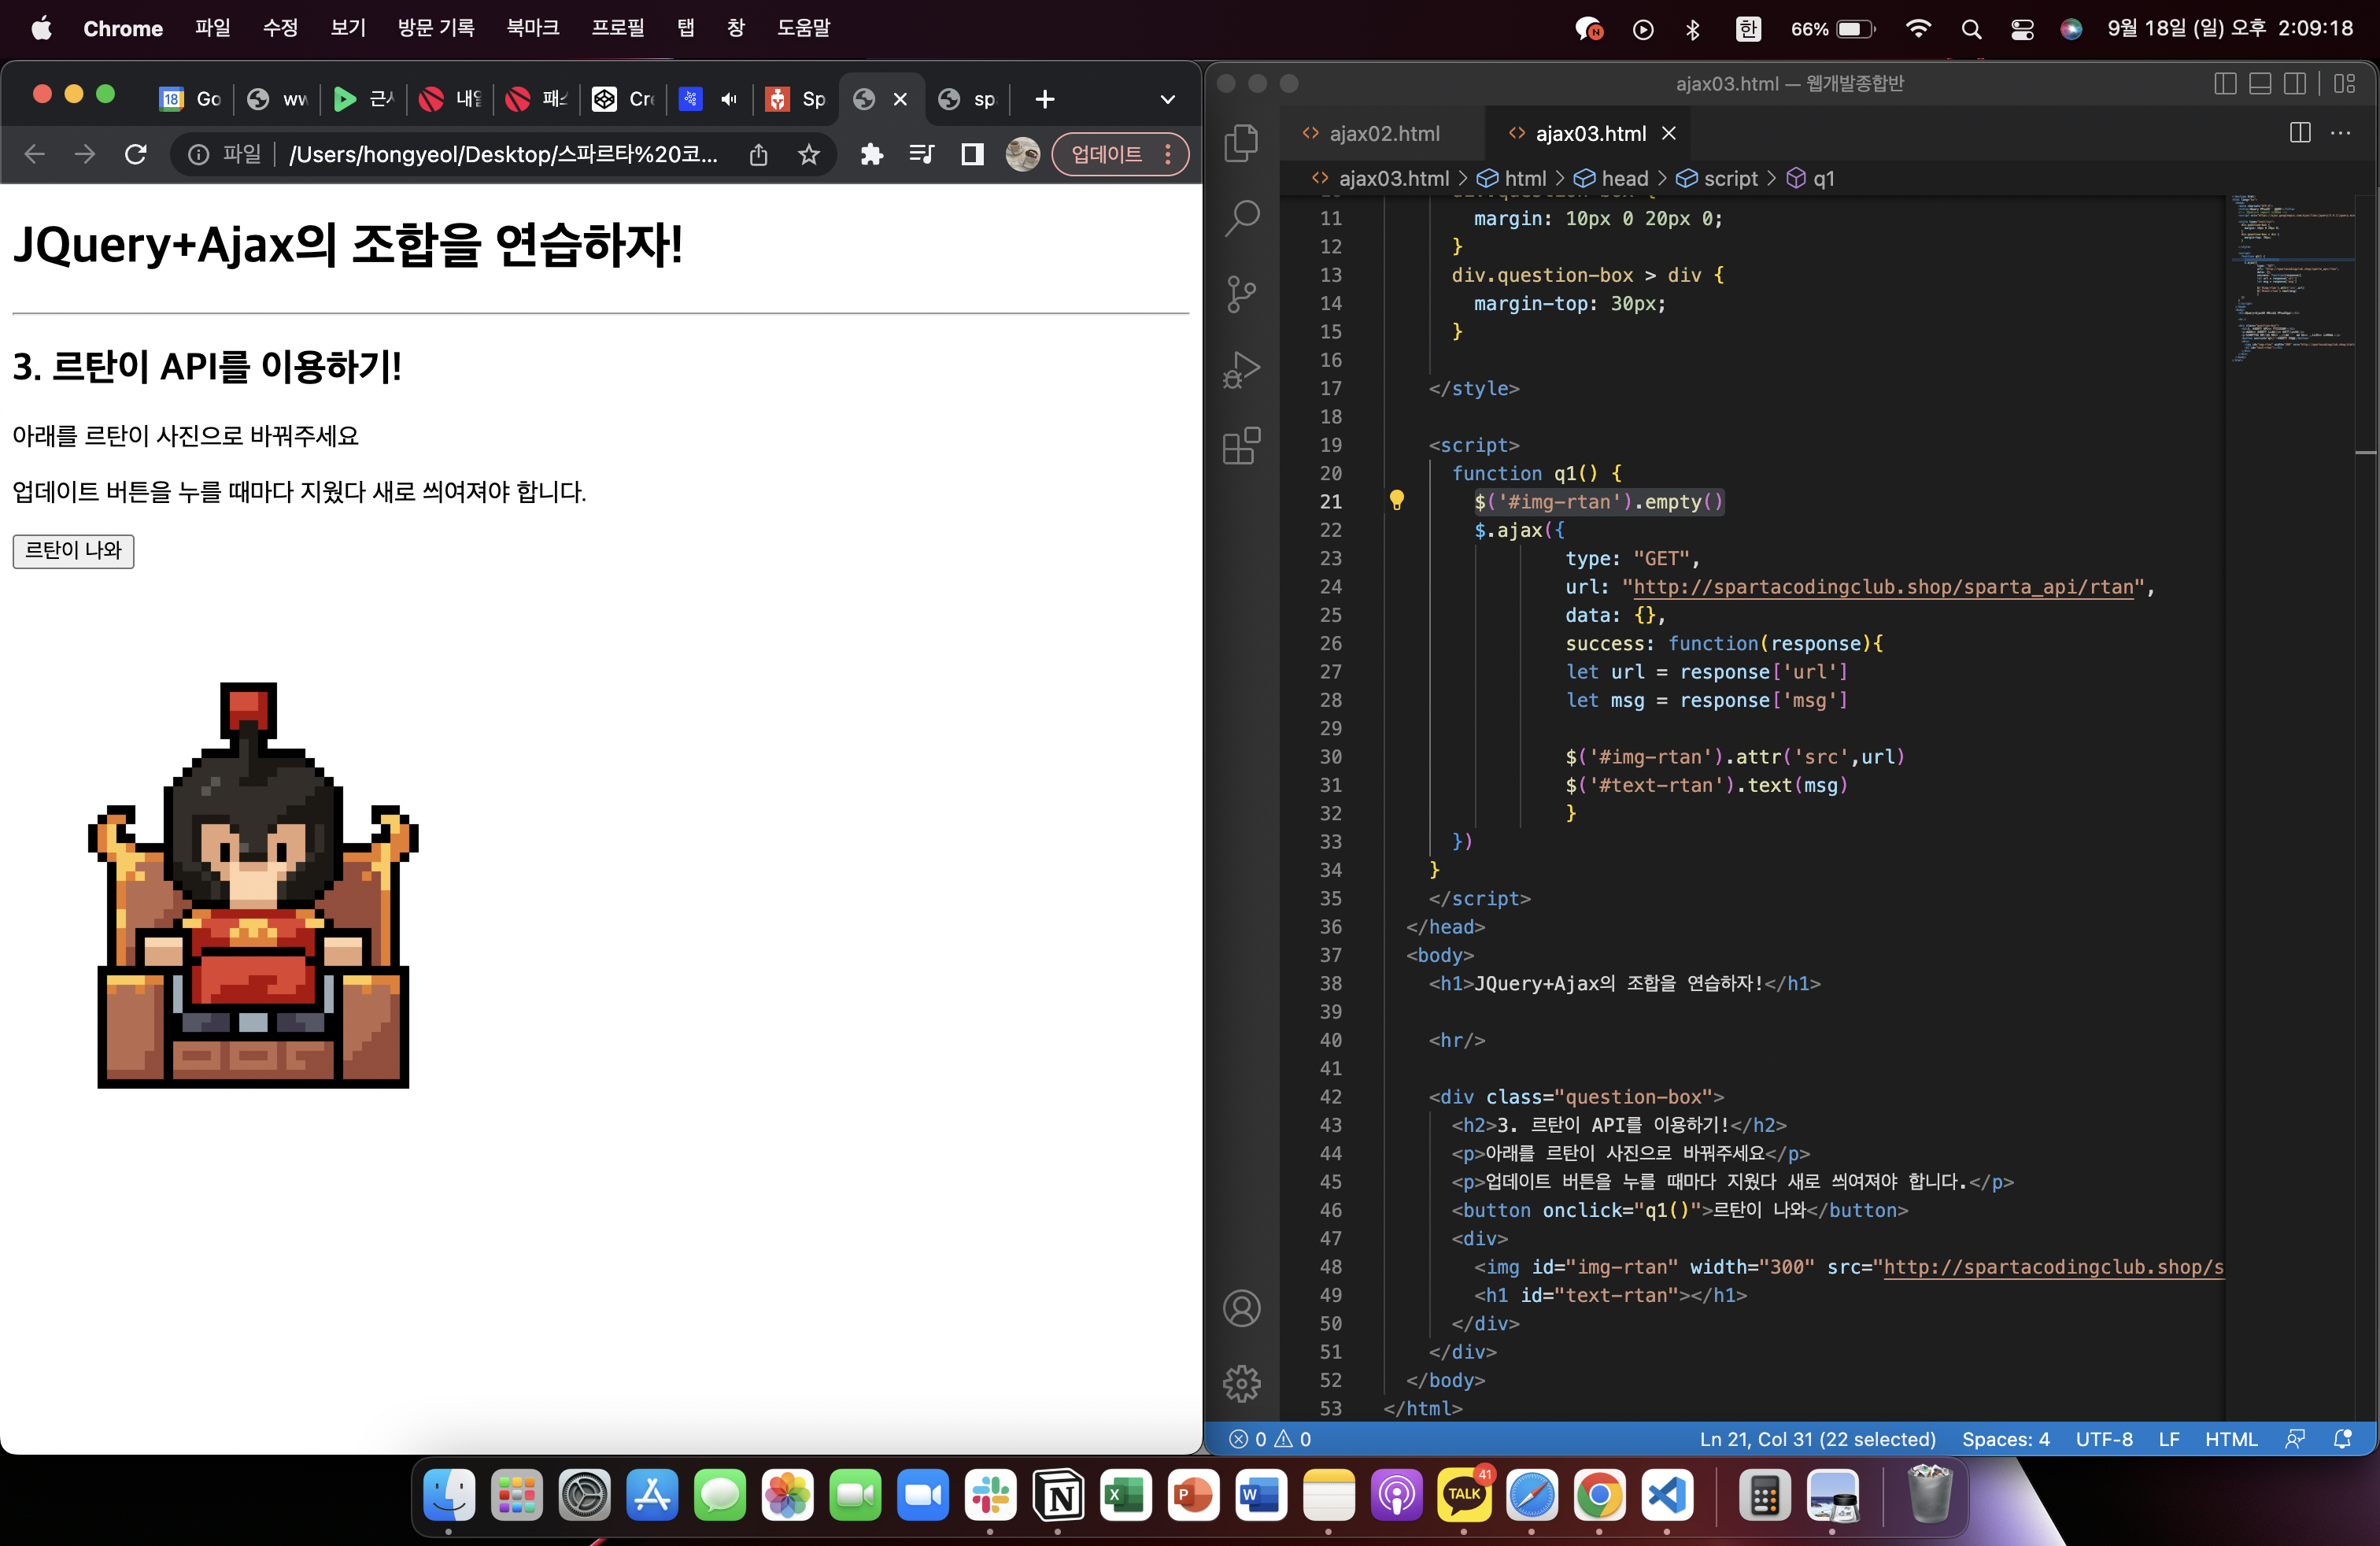Click the Ln 21, Col 31 status entry
Screen dimensions: 2380x1546
tap(1817, 1439)
